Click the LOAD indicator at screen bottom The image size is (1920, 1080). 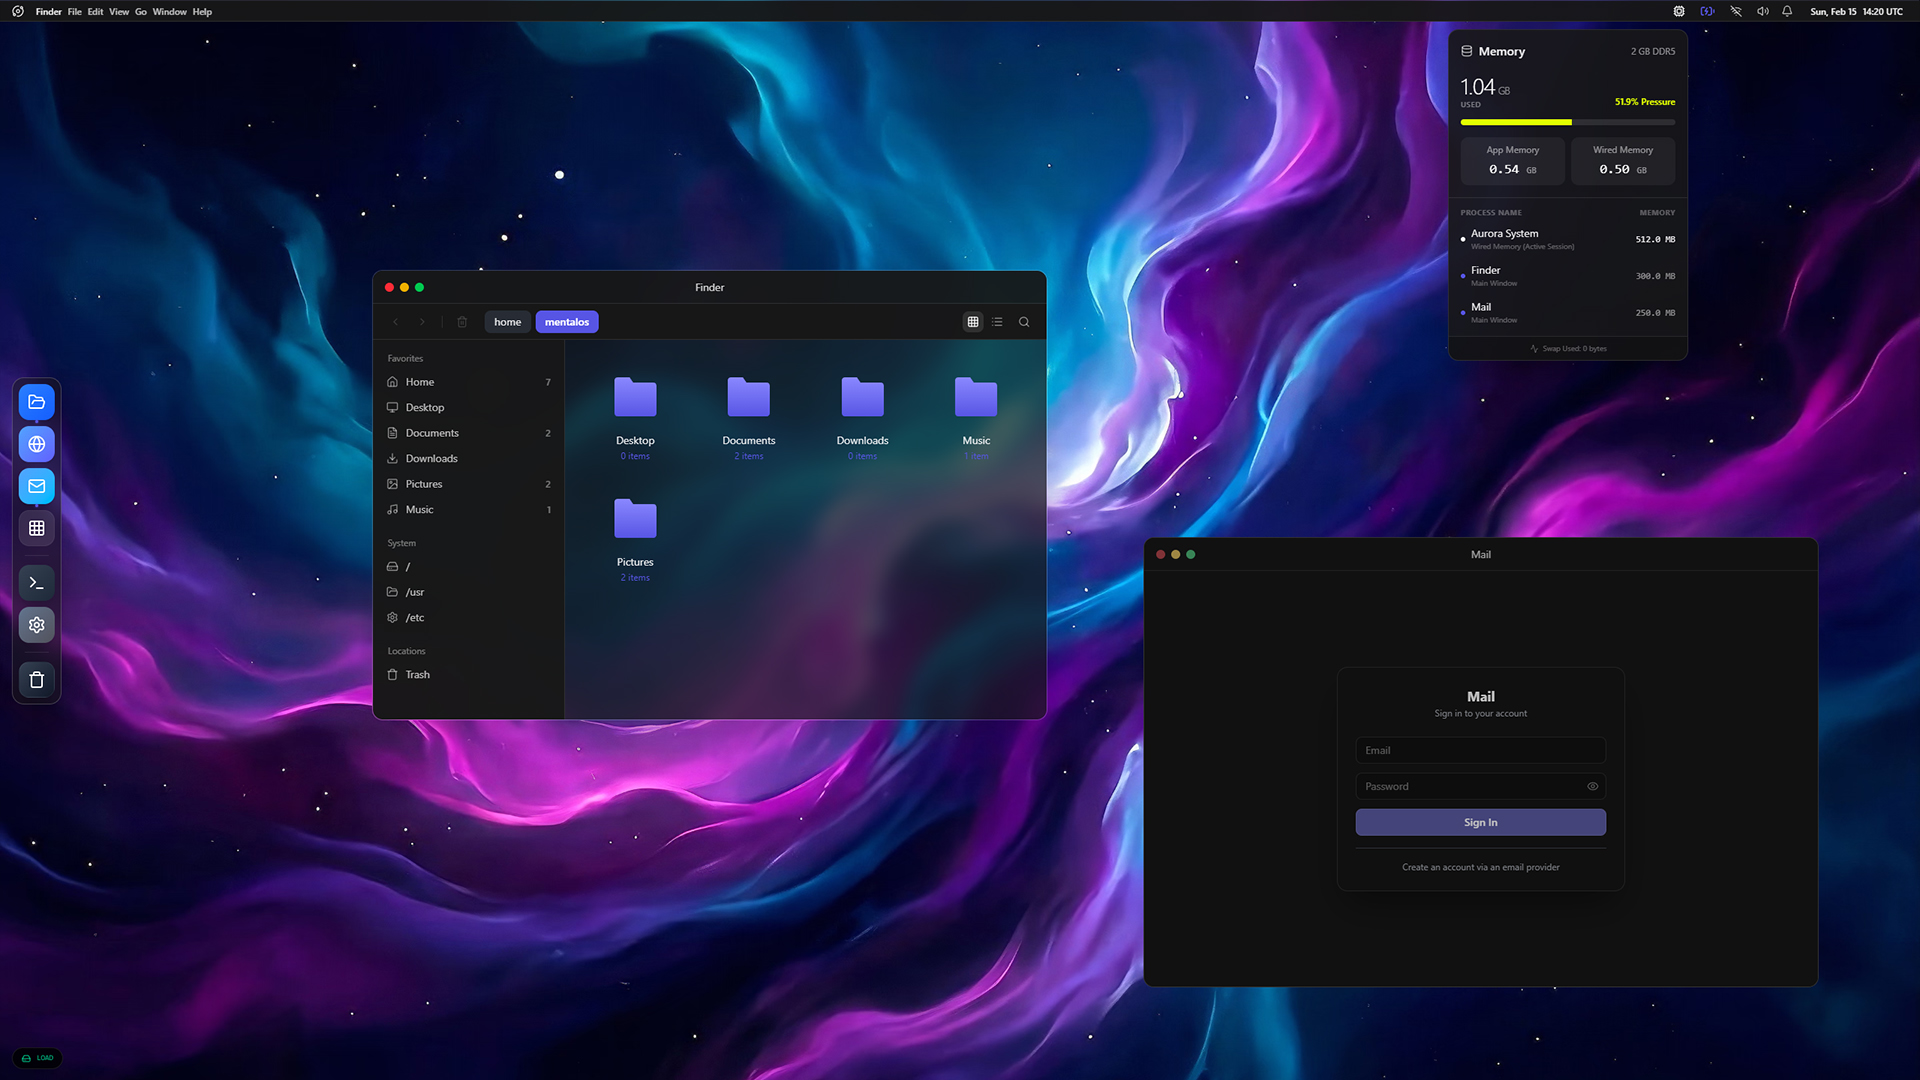pos(38,1058)
